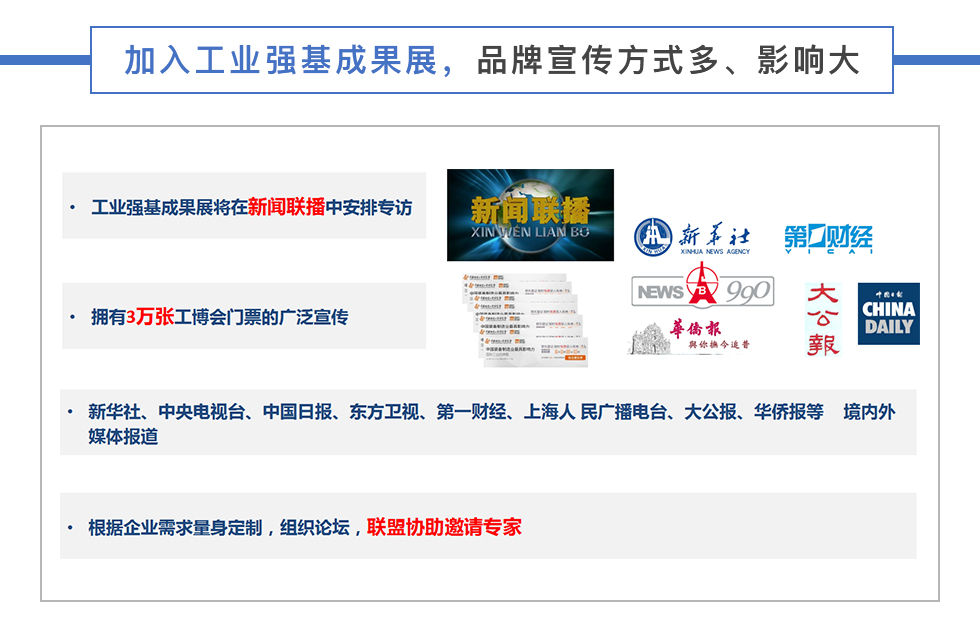The width and height of the screenshot is (980, 641).
Task: Click the text 媒体报道
Action: (123, 436)
